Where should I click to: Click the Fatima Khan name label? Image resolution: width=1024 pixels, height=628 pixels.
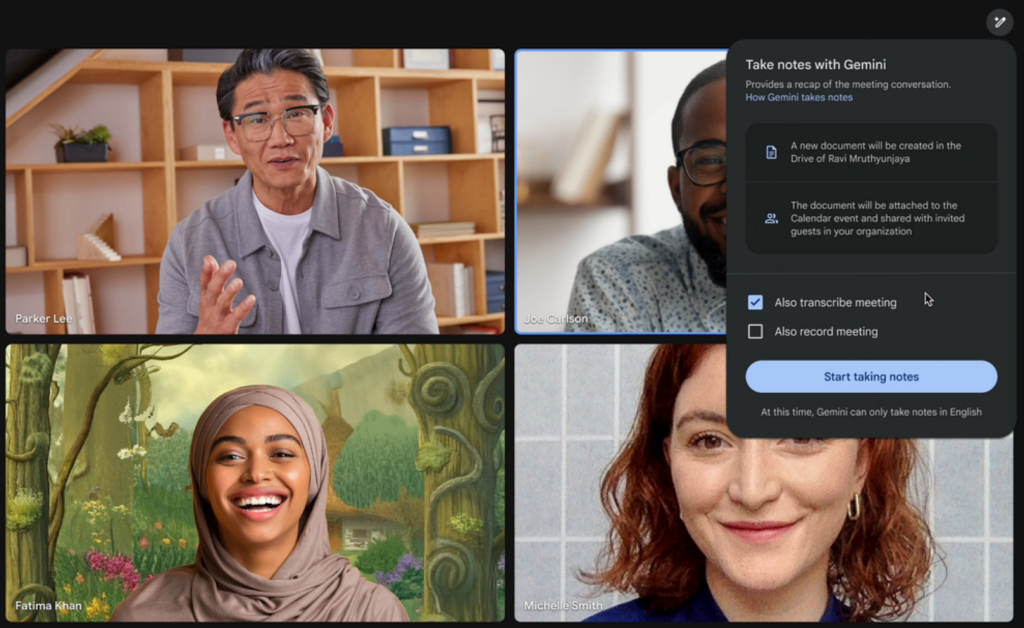click(x=49, y=606)
